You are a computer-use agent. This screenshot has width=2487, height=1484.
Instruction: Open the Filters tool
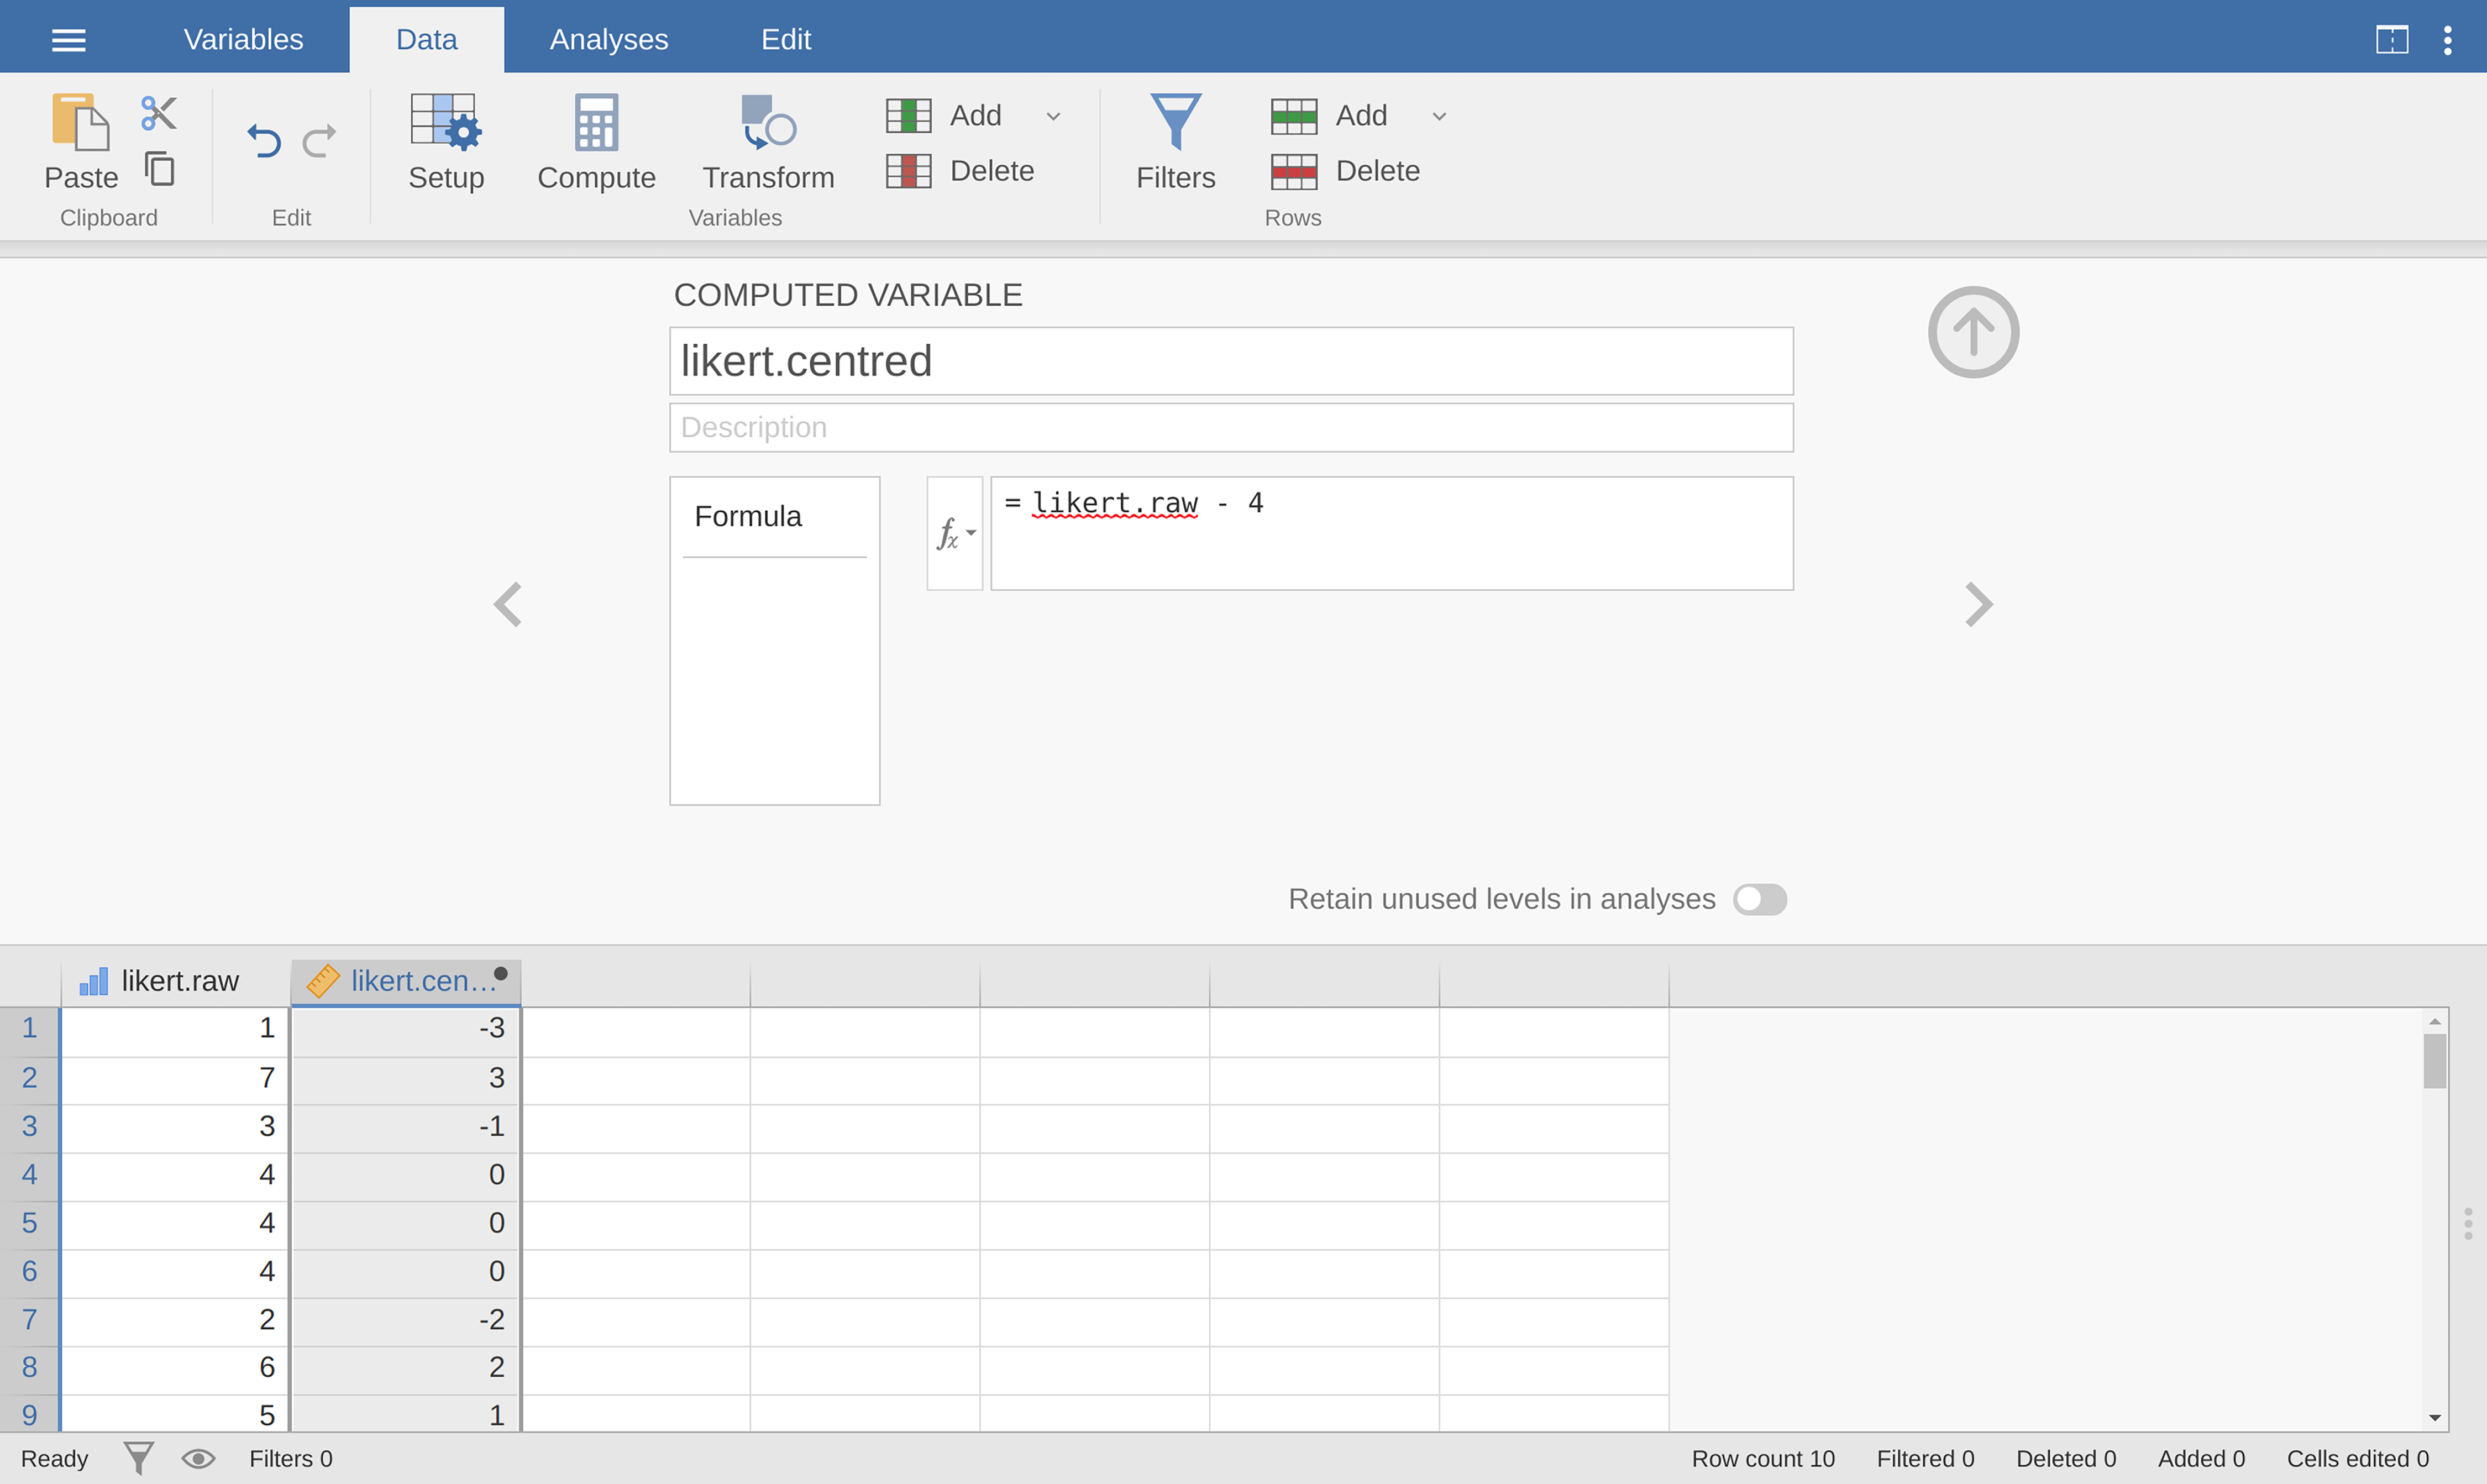coord(1176,142)
